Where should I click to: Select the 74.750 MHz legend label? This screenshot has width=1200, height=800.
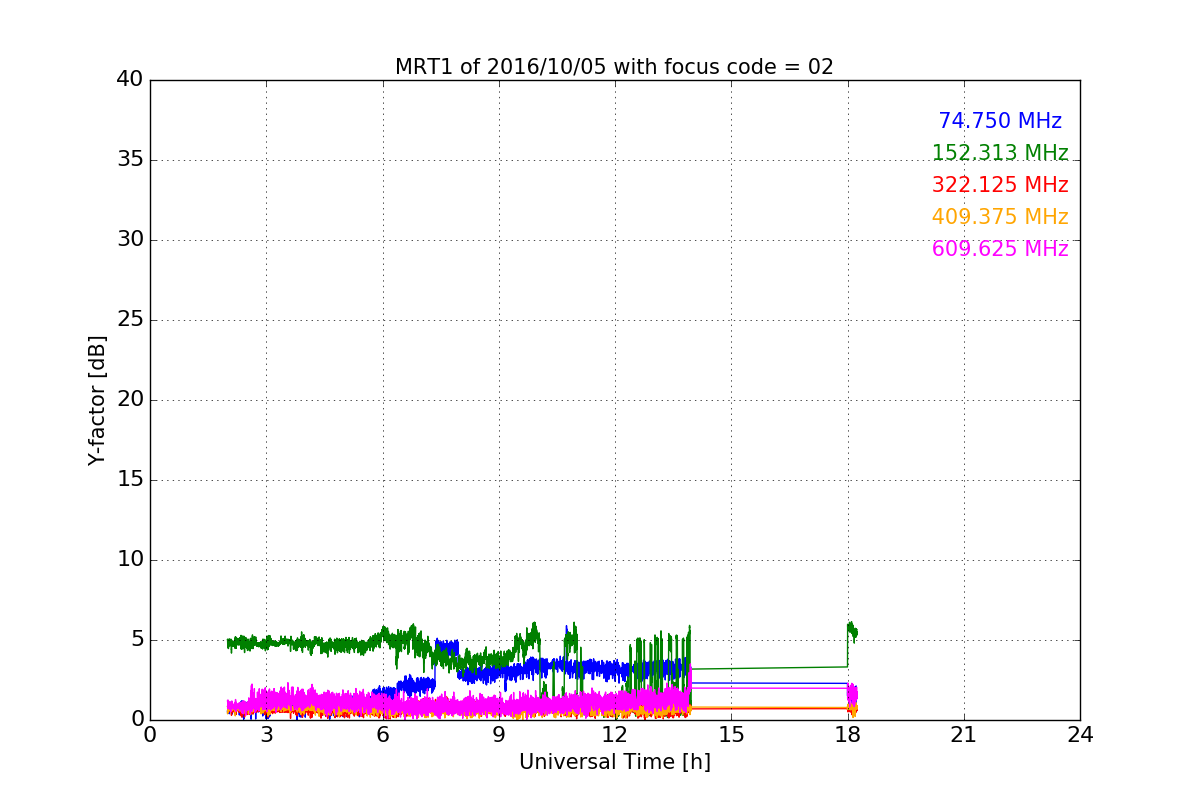click(1000, 121)
